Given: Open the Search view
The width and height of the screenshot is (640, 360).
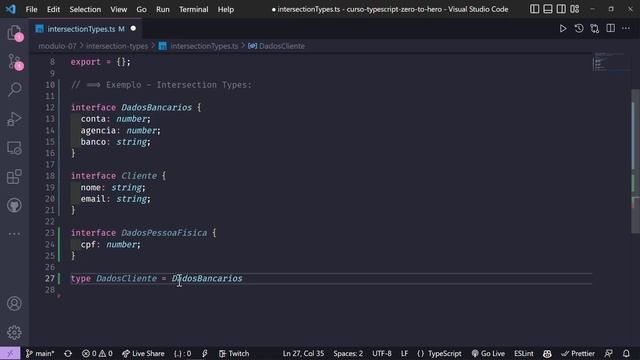Looking at the screenshot, I should pos(14,89).
